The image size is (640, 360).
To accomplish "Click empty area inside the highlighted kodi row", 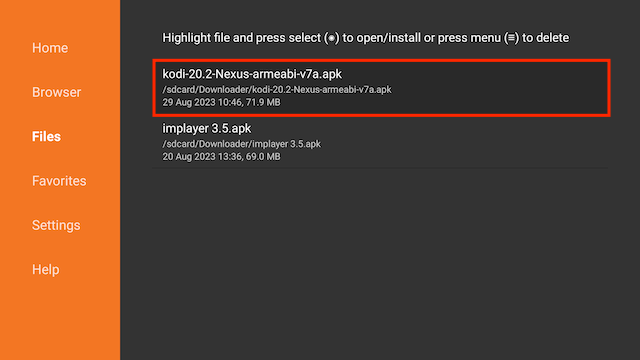I will pos(498,88).
